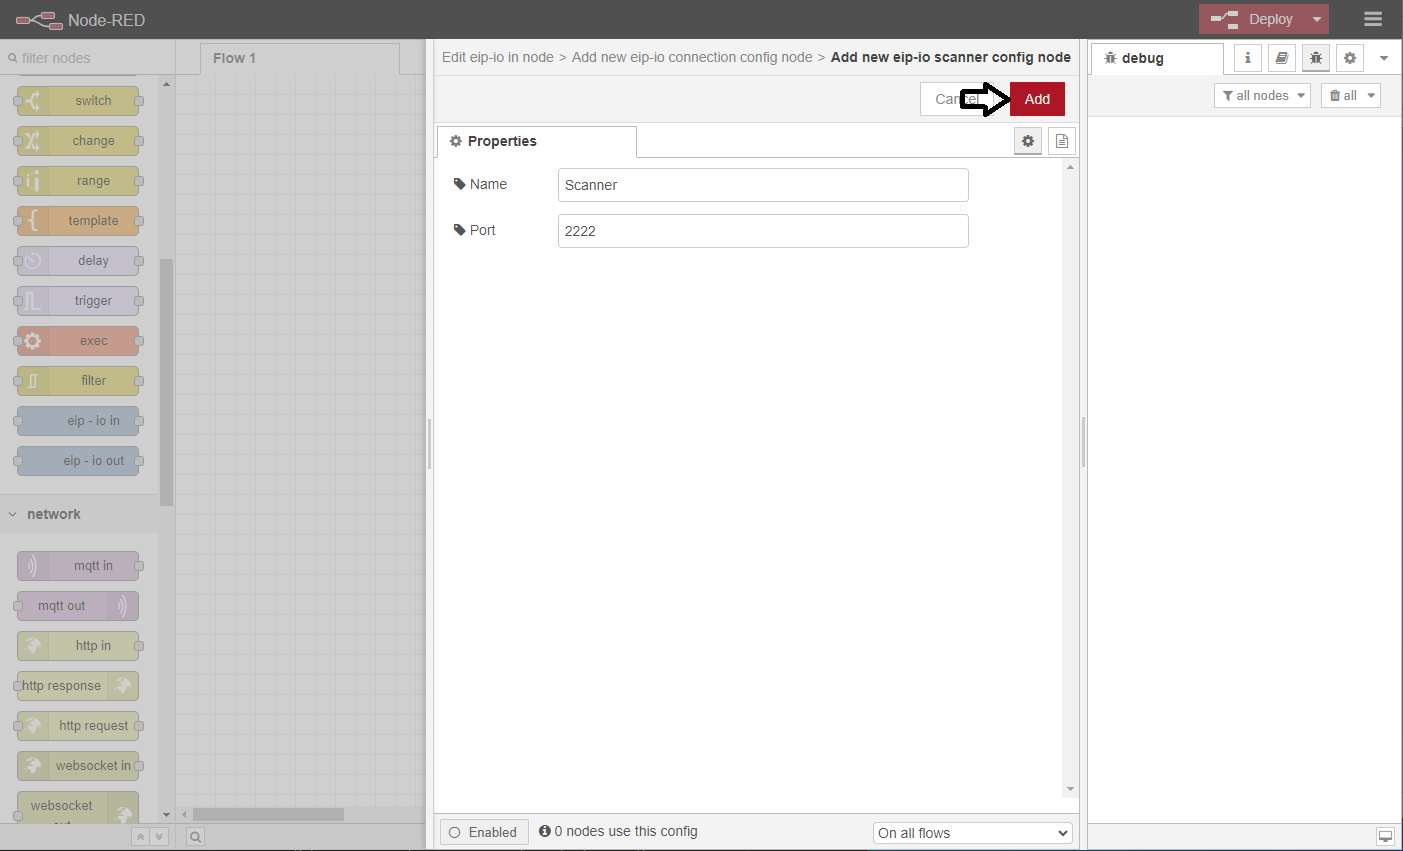Click the Deploy button

coord(1252,19)
